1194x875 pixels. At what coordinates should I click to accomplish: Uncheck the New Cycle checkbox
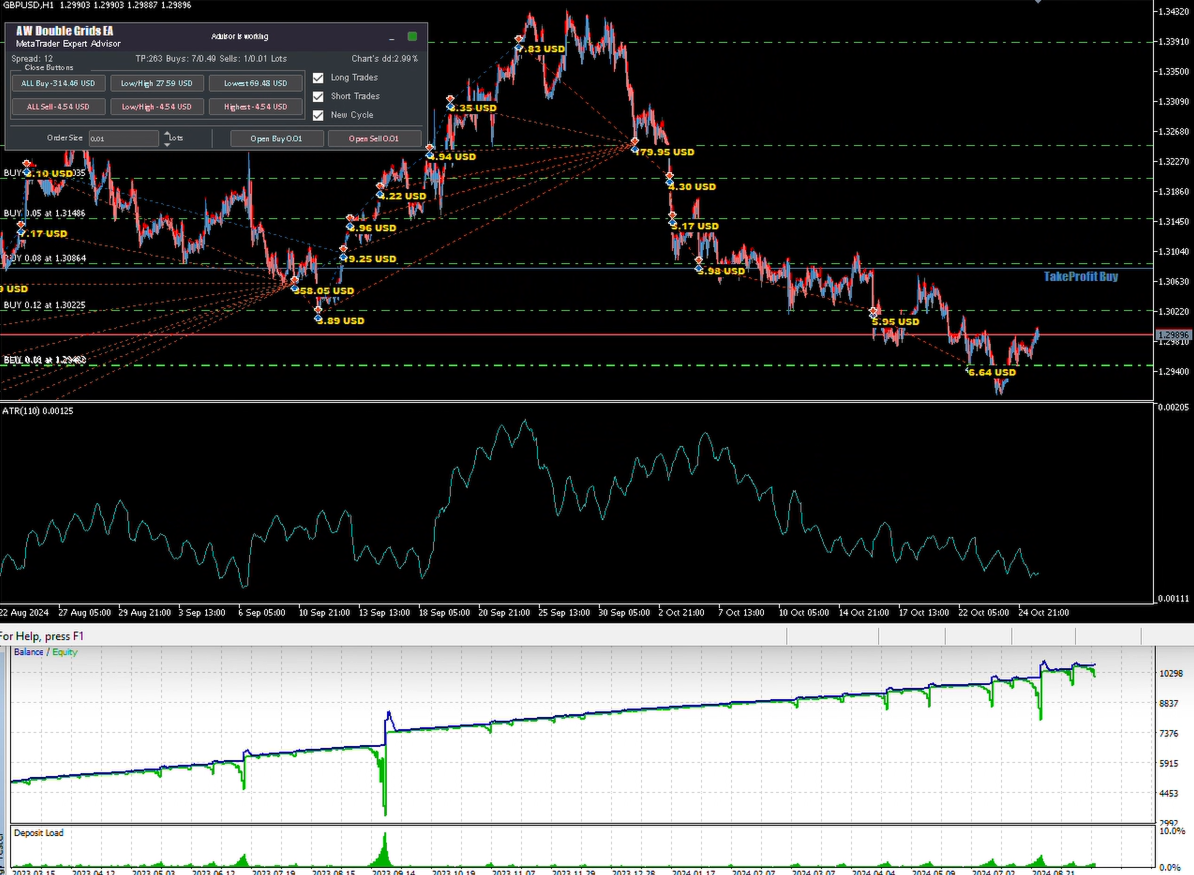[318, 115]
